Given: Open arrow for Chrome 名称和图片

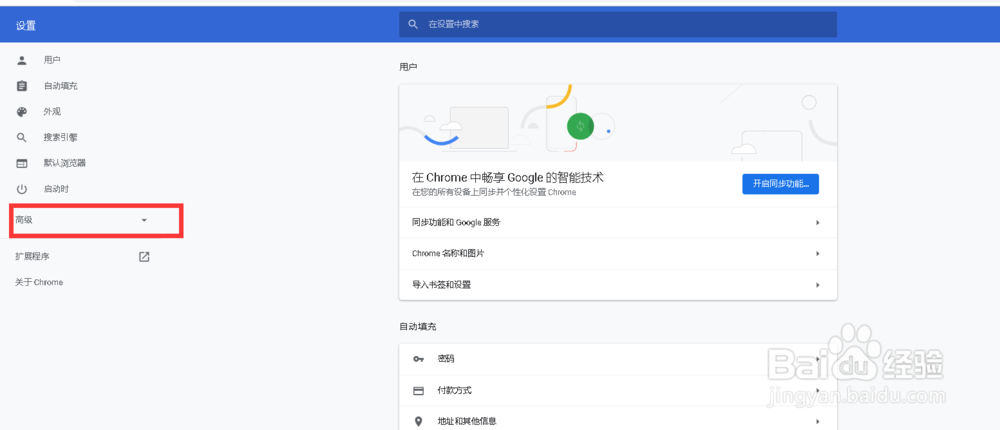Looking at the screenshot, I should pyautogui.click(x=818, y=254).
